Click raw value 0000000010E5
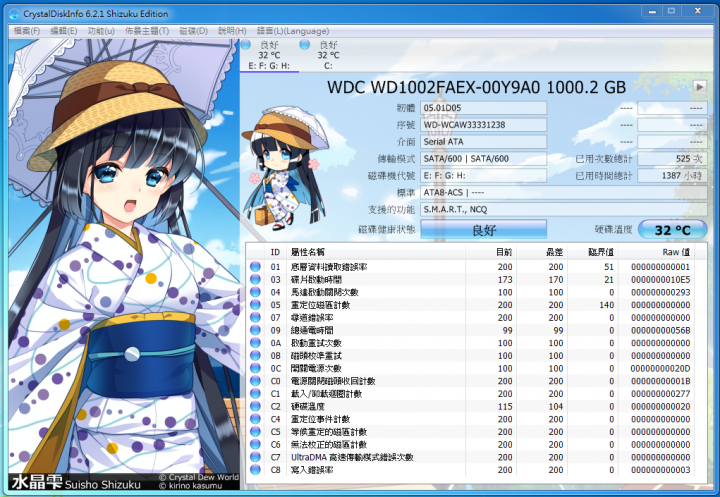720x497 pixels. [x=660, y=279]
